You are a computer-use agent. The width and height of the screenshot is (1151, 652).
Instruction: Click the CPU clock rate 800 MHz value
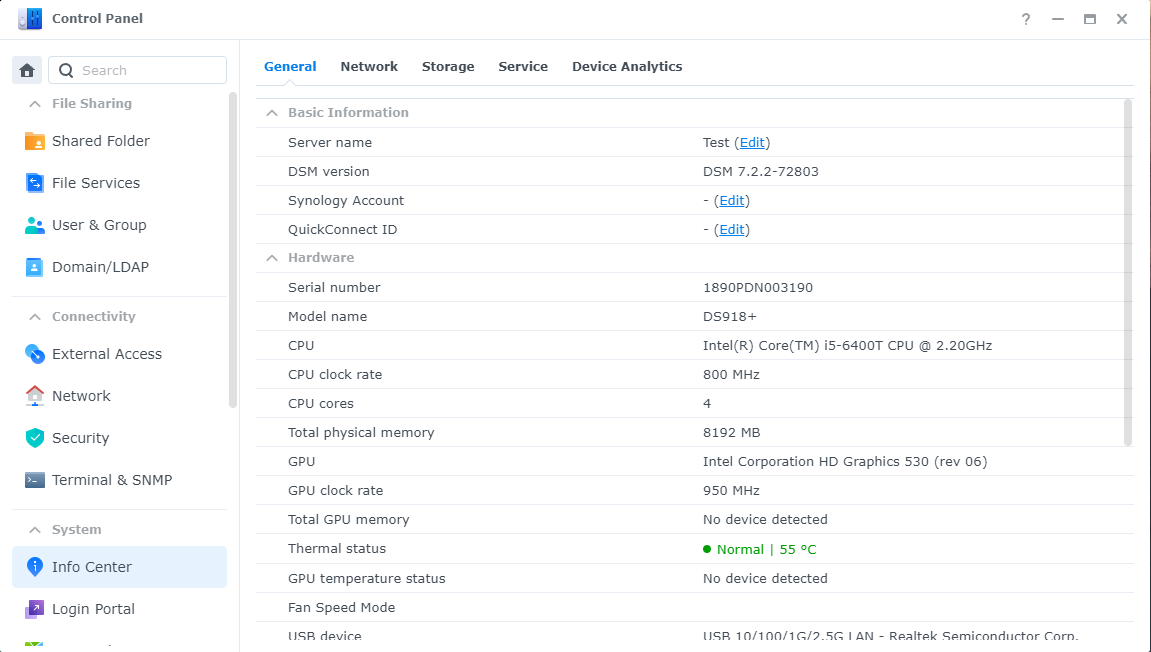pos(731,374)
